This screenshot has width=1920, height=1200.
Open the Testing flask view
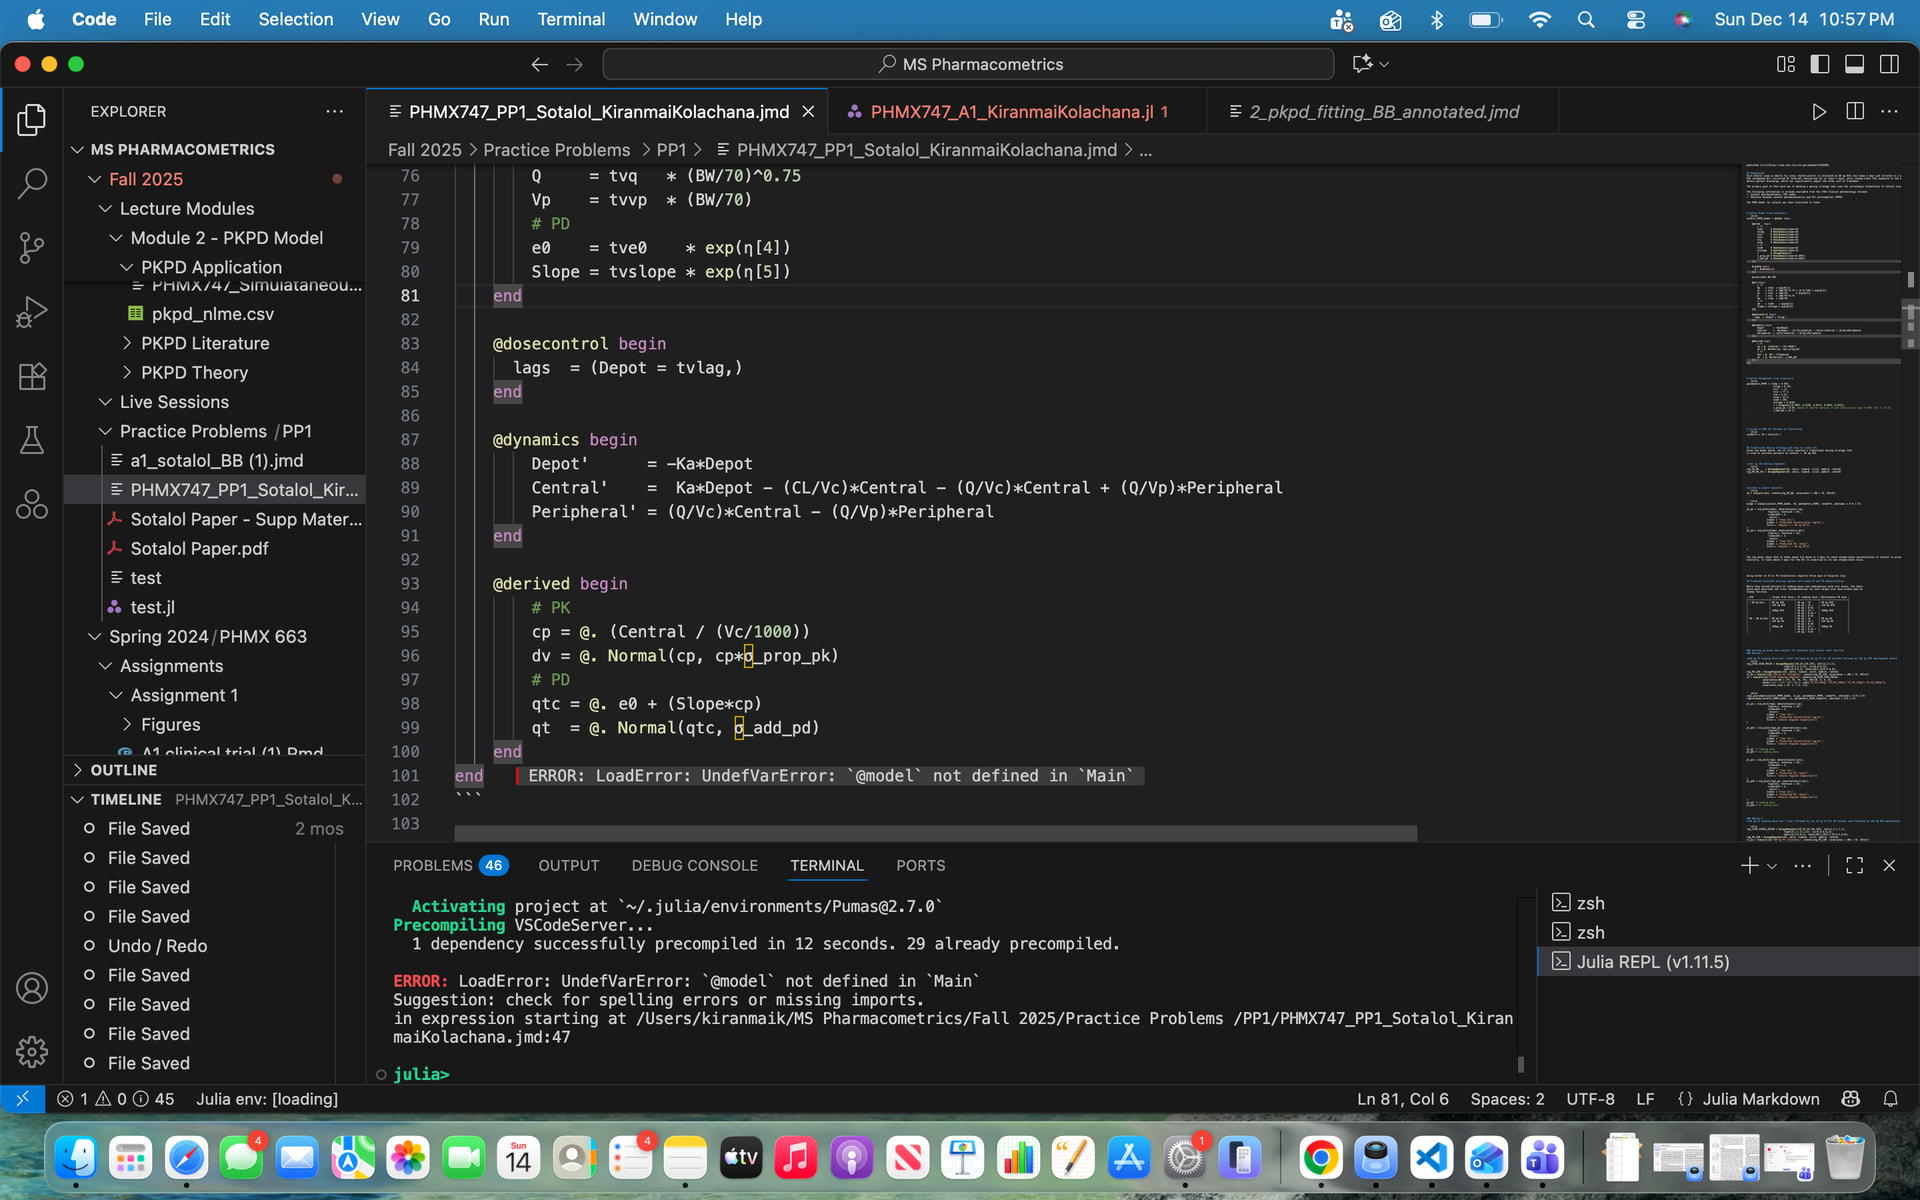(32, 440)
